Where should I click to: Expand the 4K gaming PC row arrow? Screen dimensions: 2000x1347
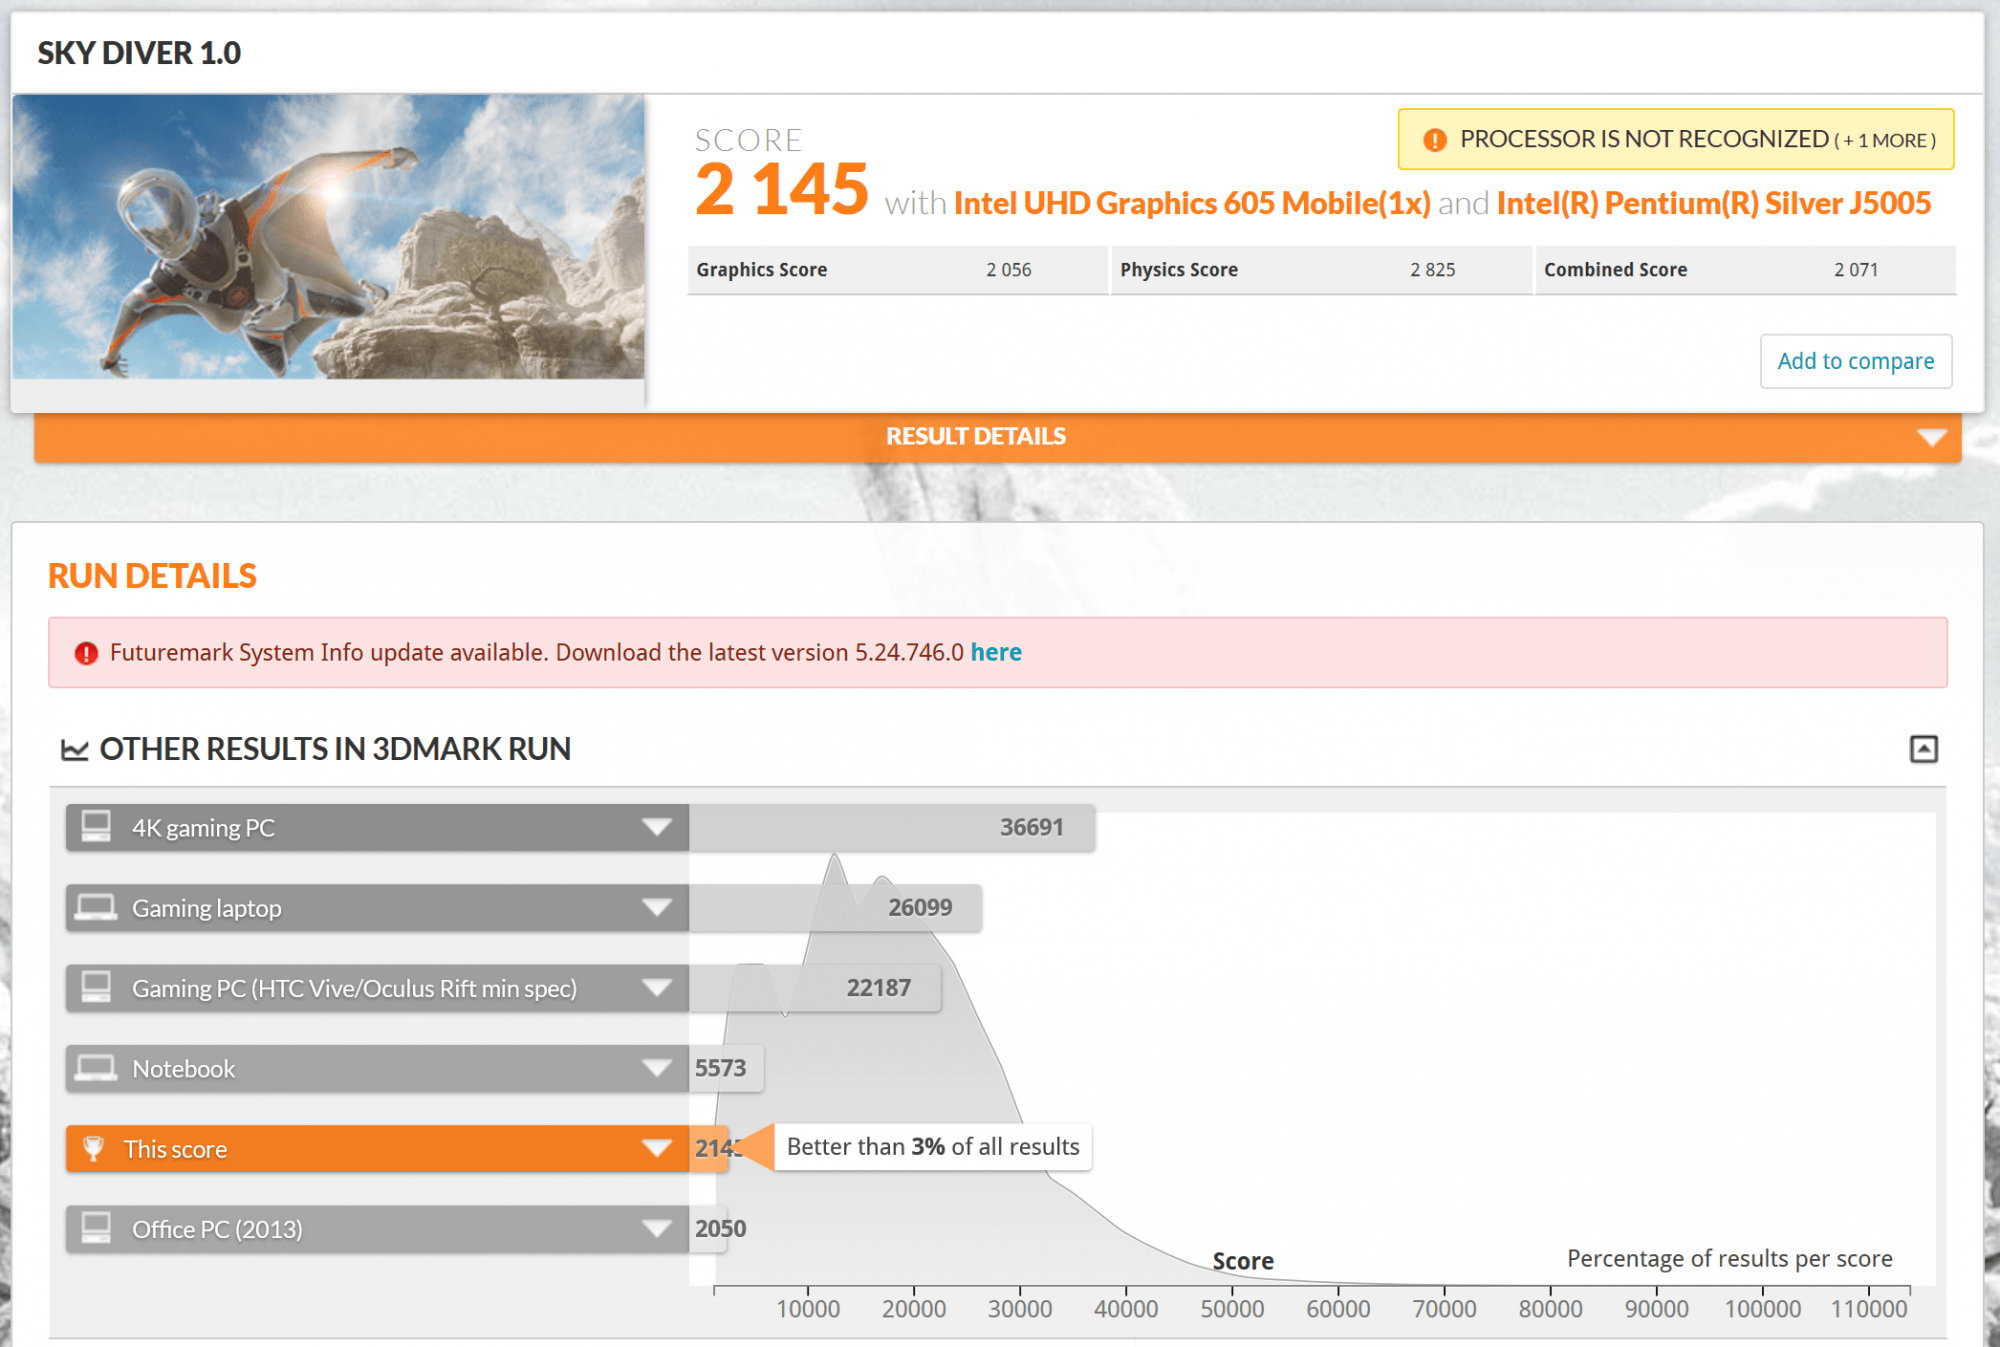click(x=657, y=828)
